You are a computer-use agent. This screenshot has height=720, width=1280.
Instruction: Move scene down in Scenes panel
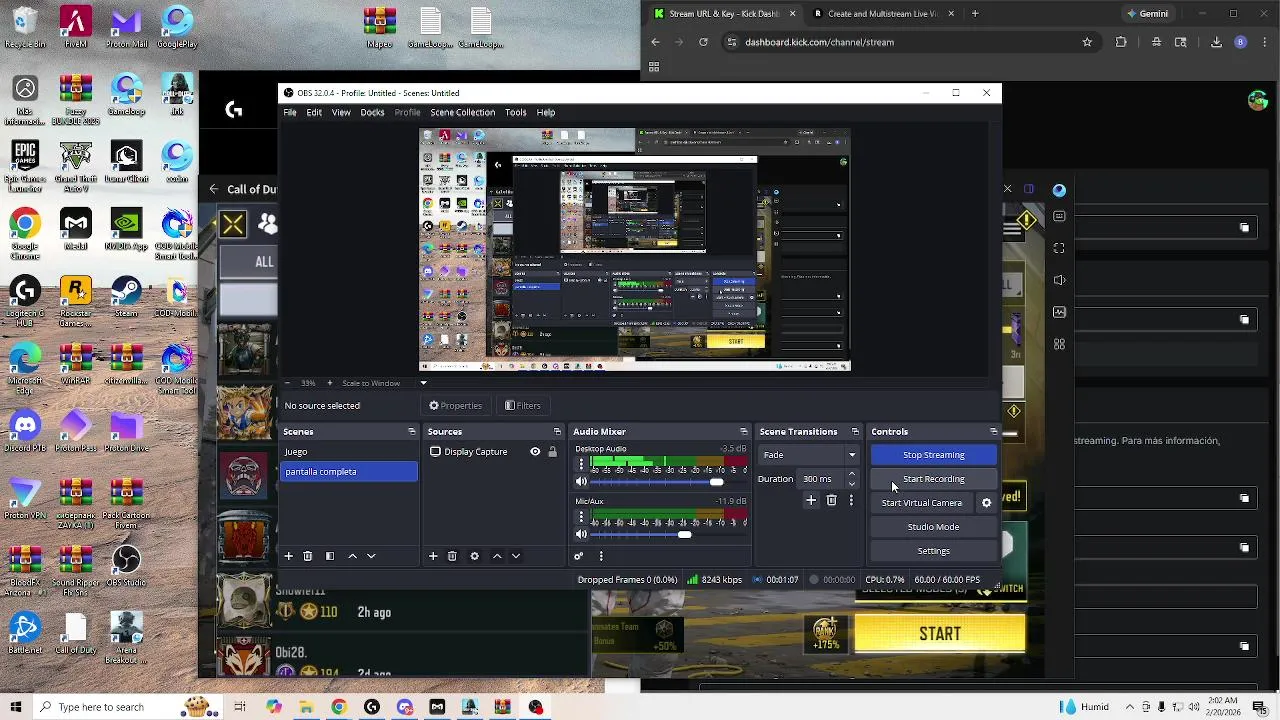(x=371, y=556)
